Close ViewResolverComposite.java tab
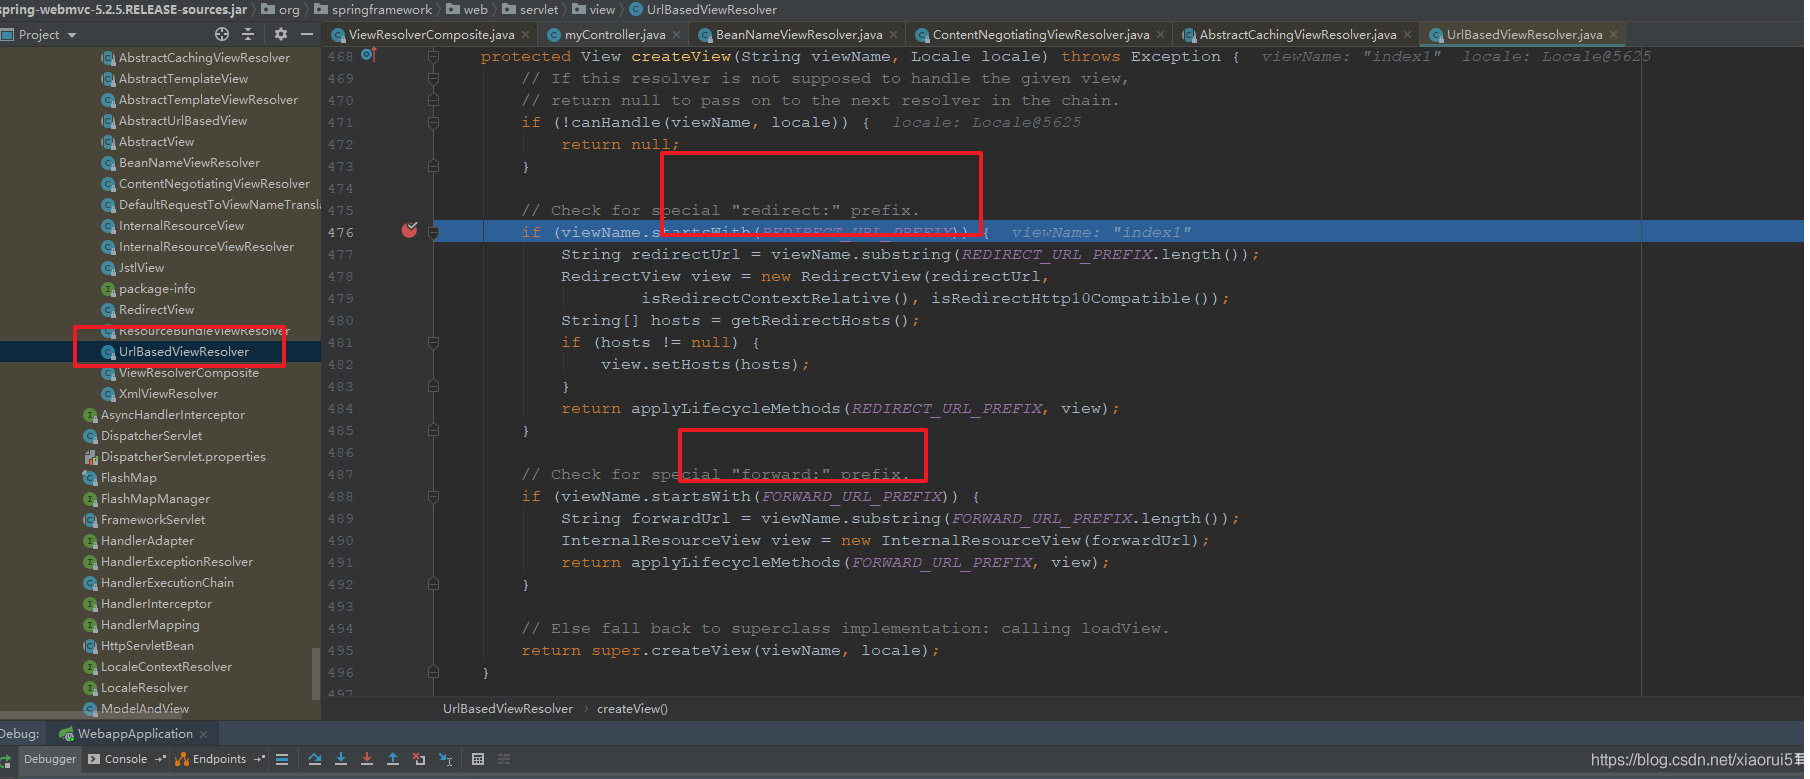The width and height of the screenshot is (1810, 779). point(525,35)
